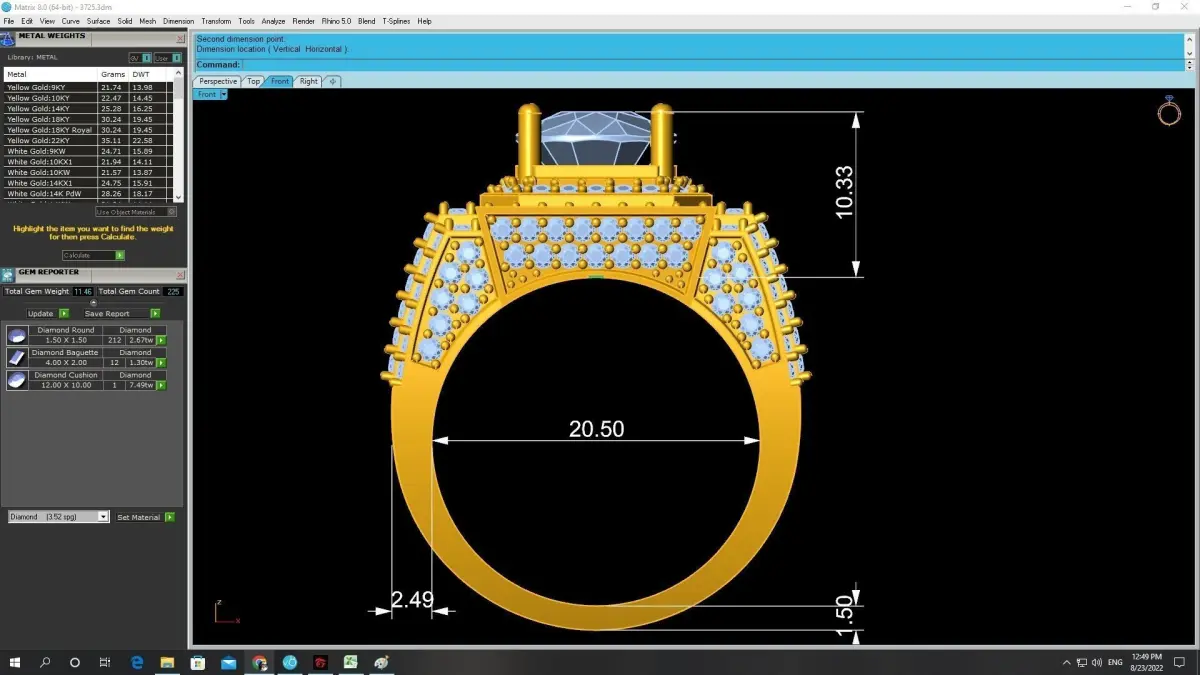Click green arrow next to Set Material
1200x675 pixels.
pyautogui.click(x=170, y=518)
